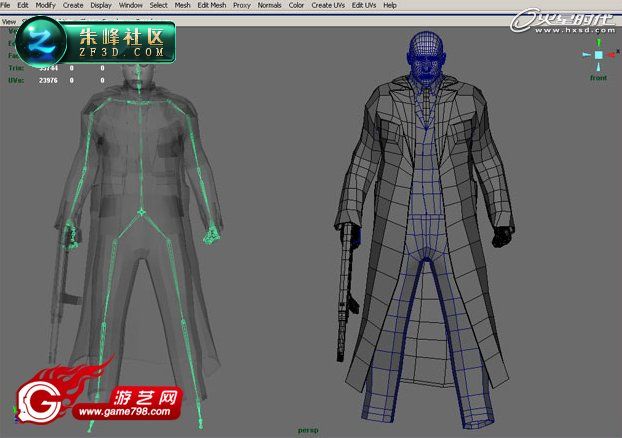The width and height of the screenshot is (622, 438).
Task: Open the Modify menu
Action: click(46, 5)
